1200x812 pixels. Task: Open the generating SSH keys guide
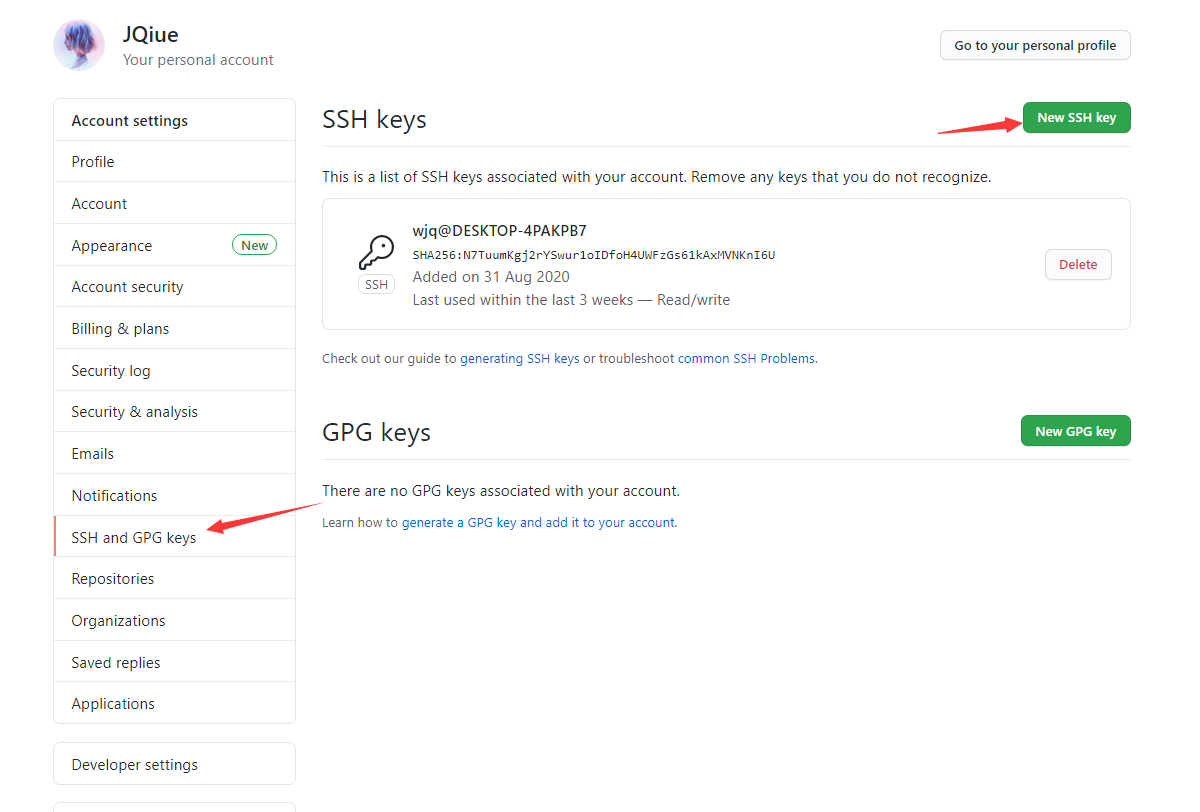519,358
